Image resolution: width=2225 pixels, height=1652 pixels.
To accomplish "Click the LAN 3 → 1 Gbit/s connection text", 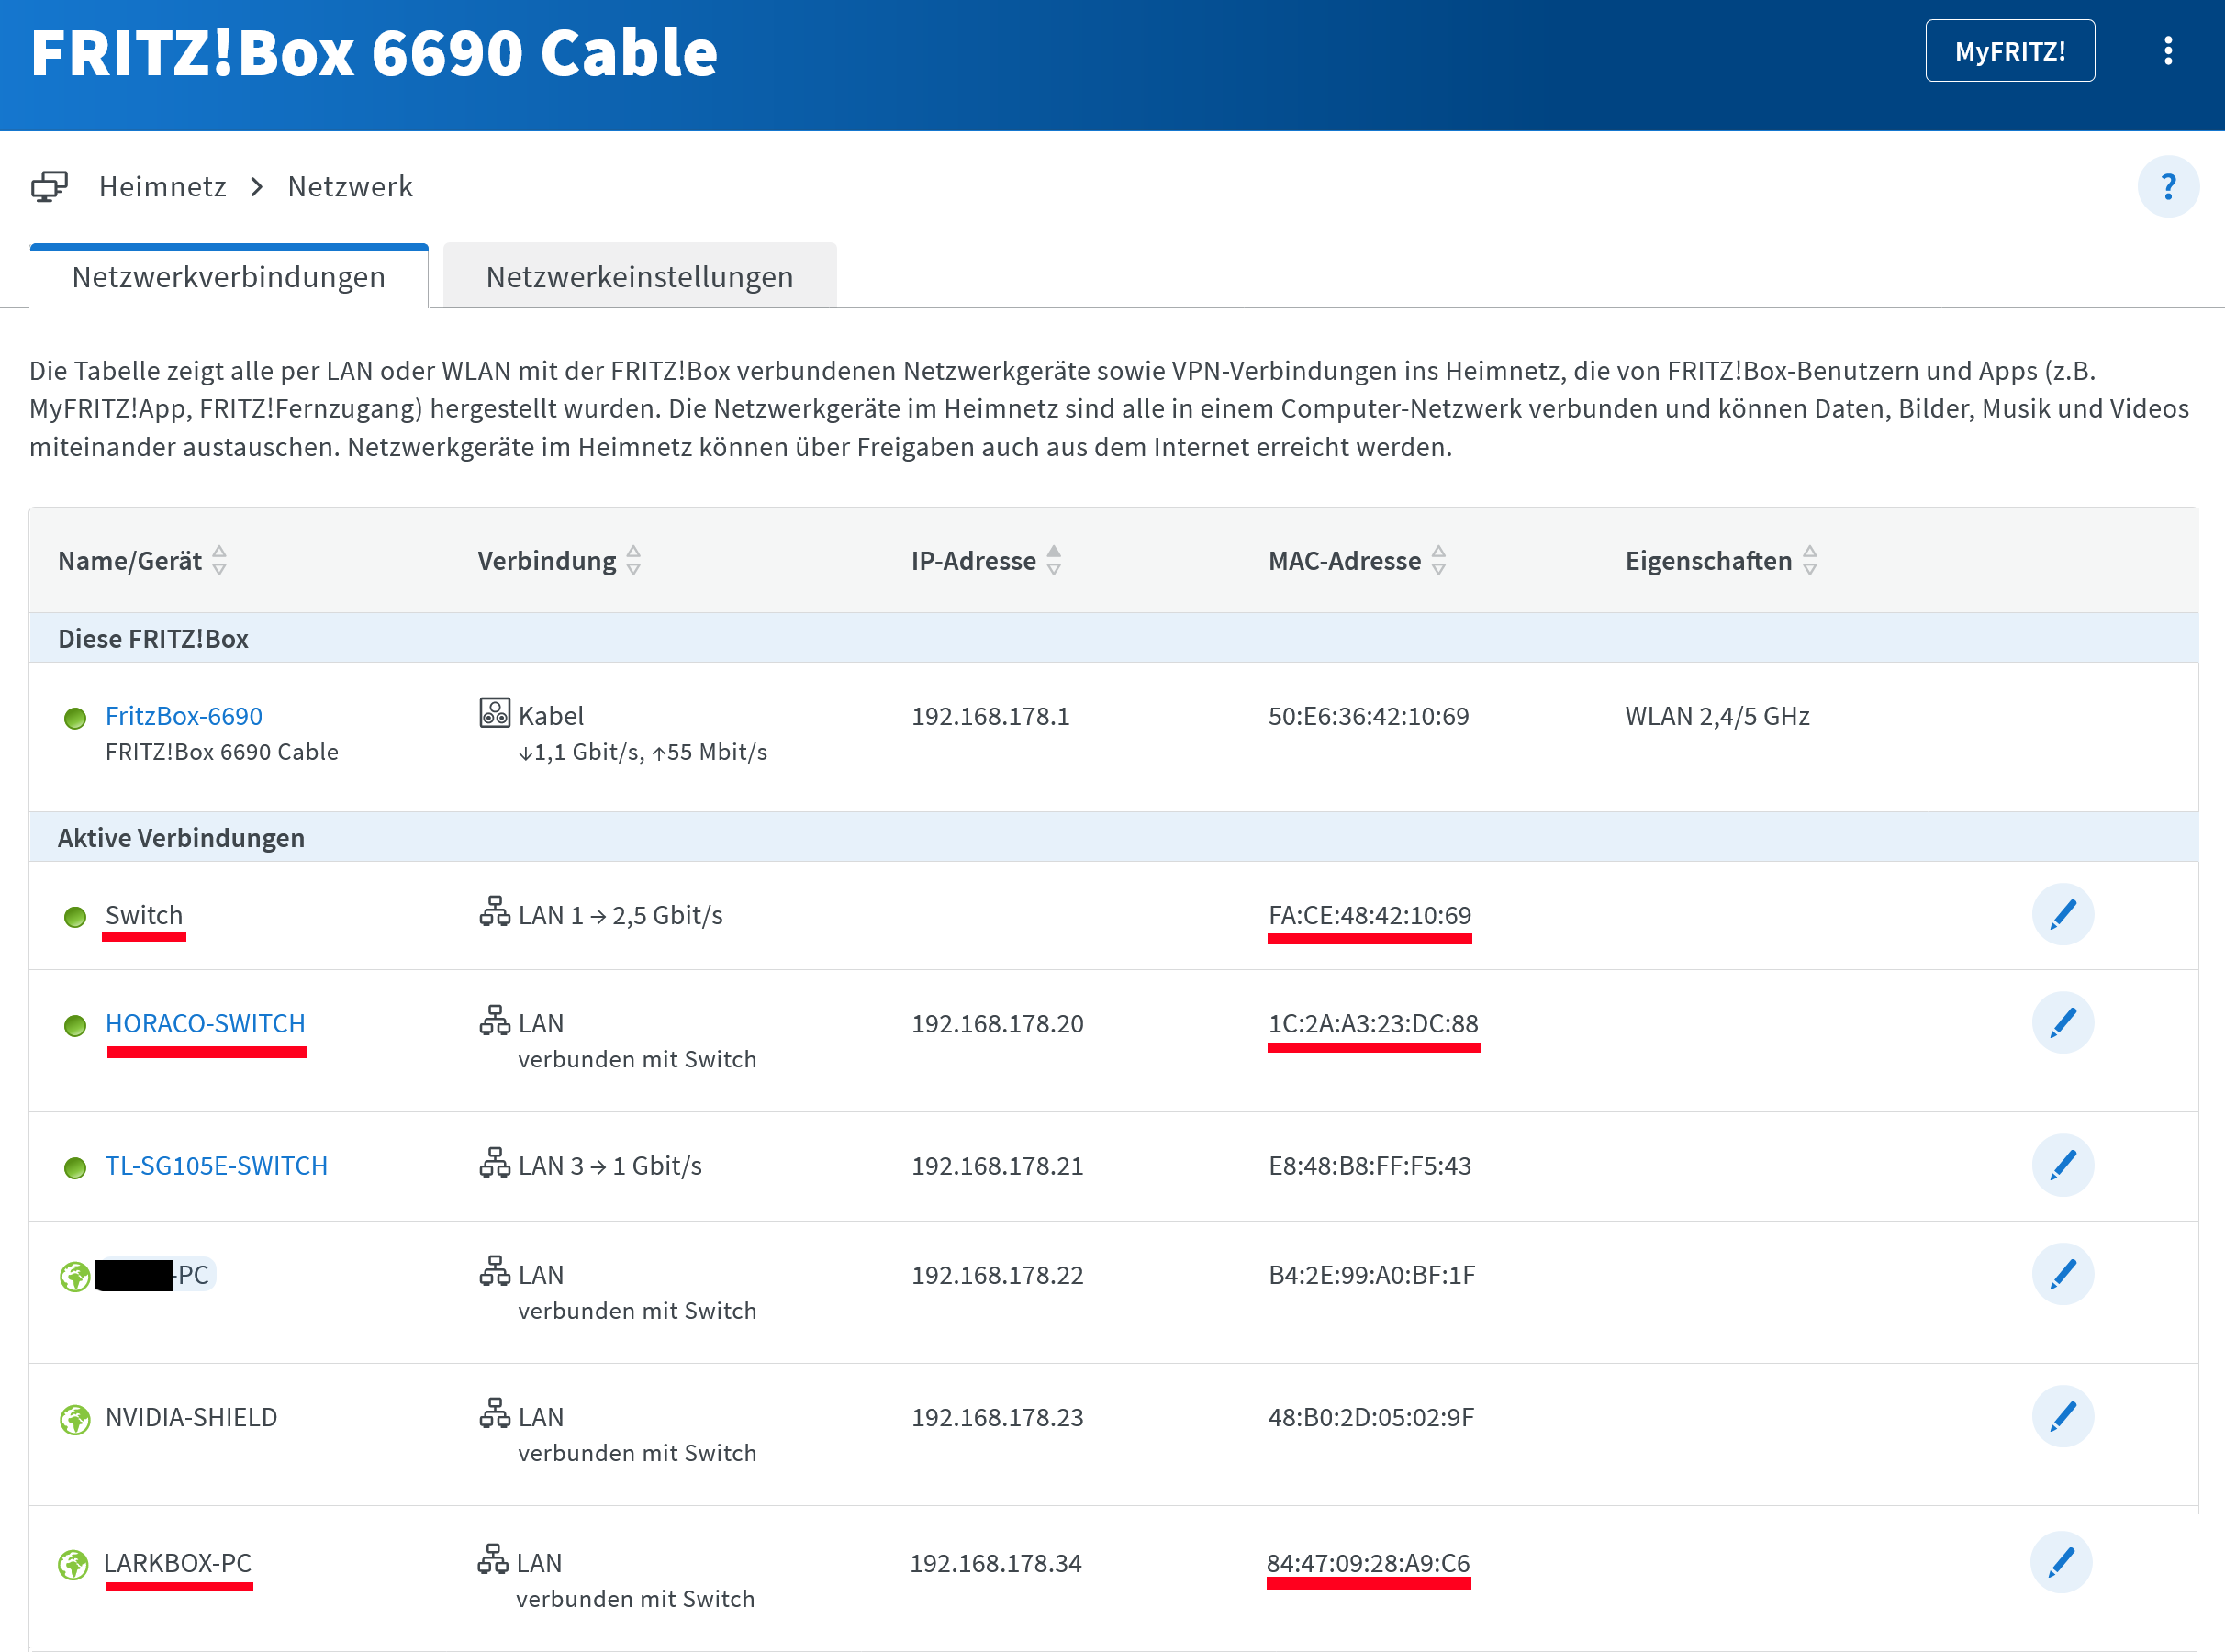I will click(x=610, y=1167).
